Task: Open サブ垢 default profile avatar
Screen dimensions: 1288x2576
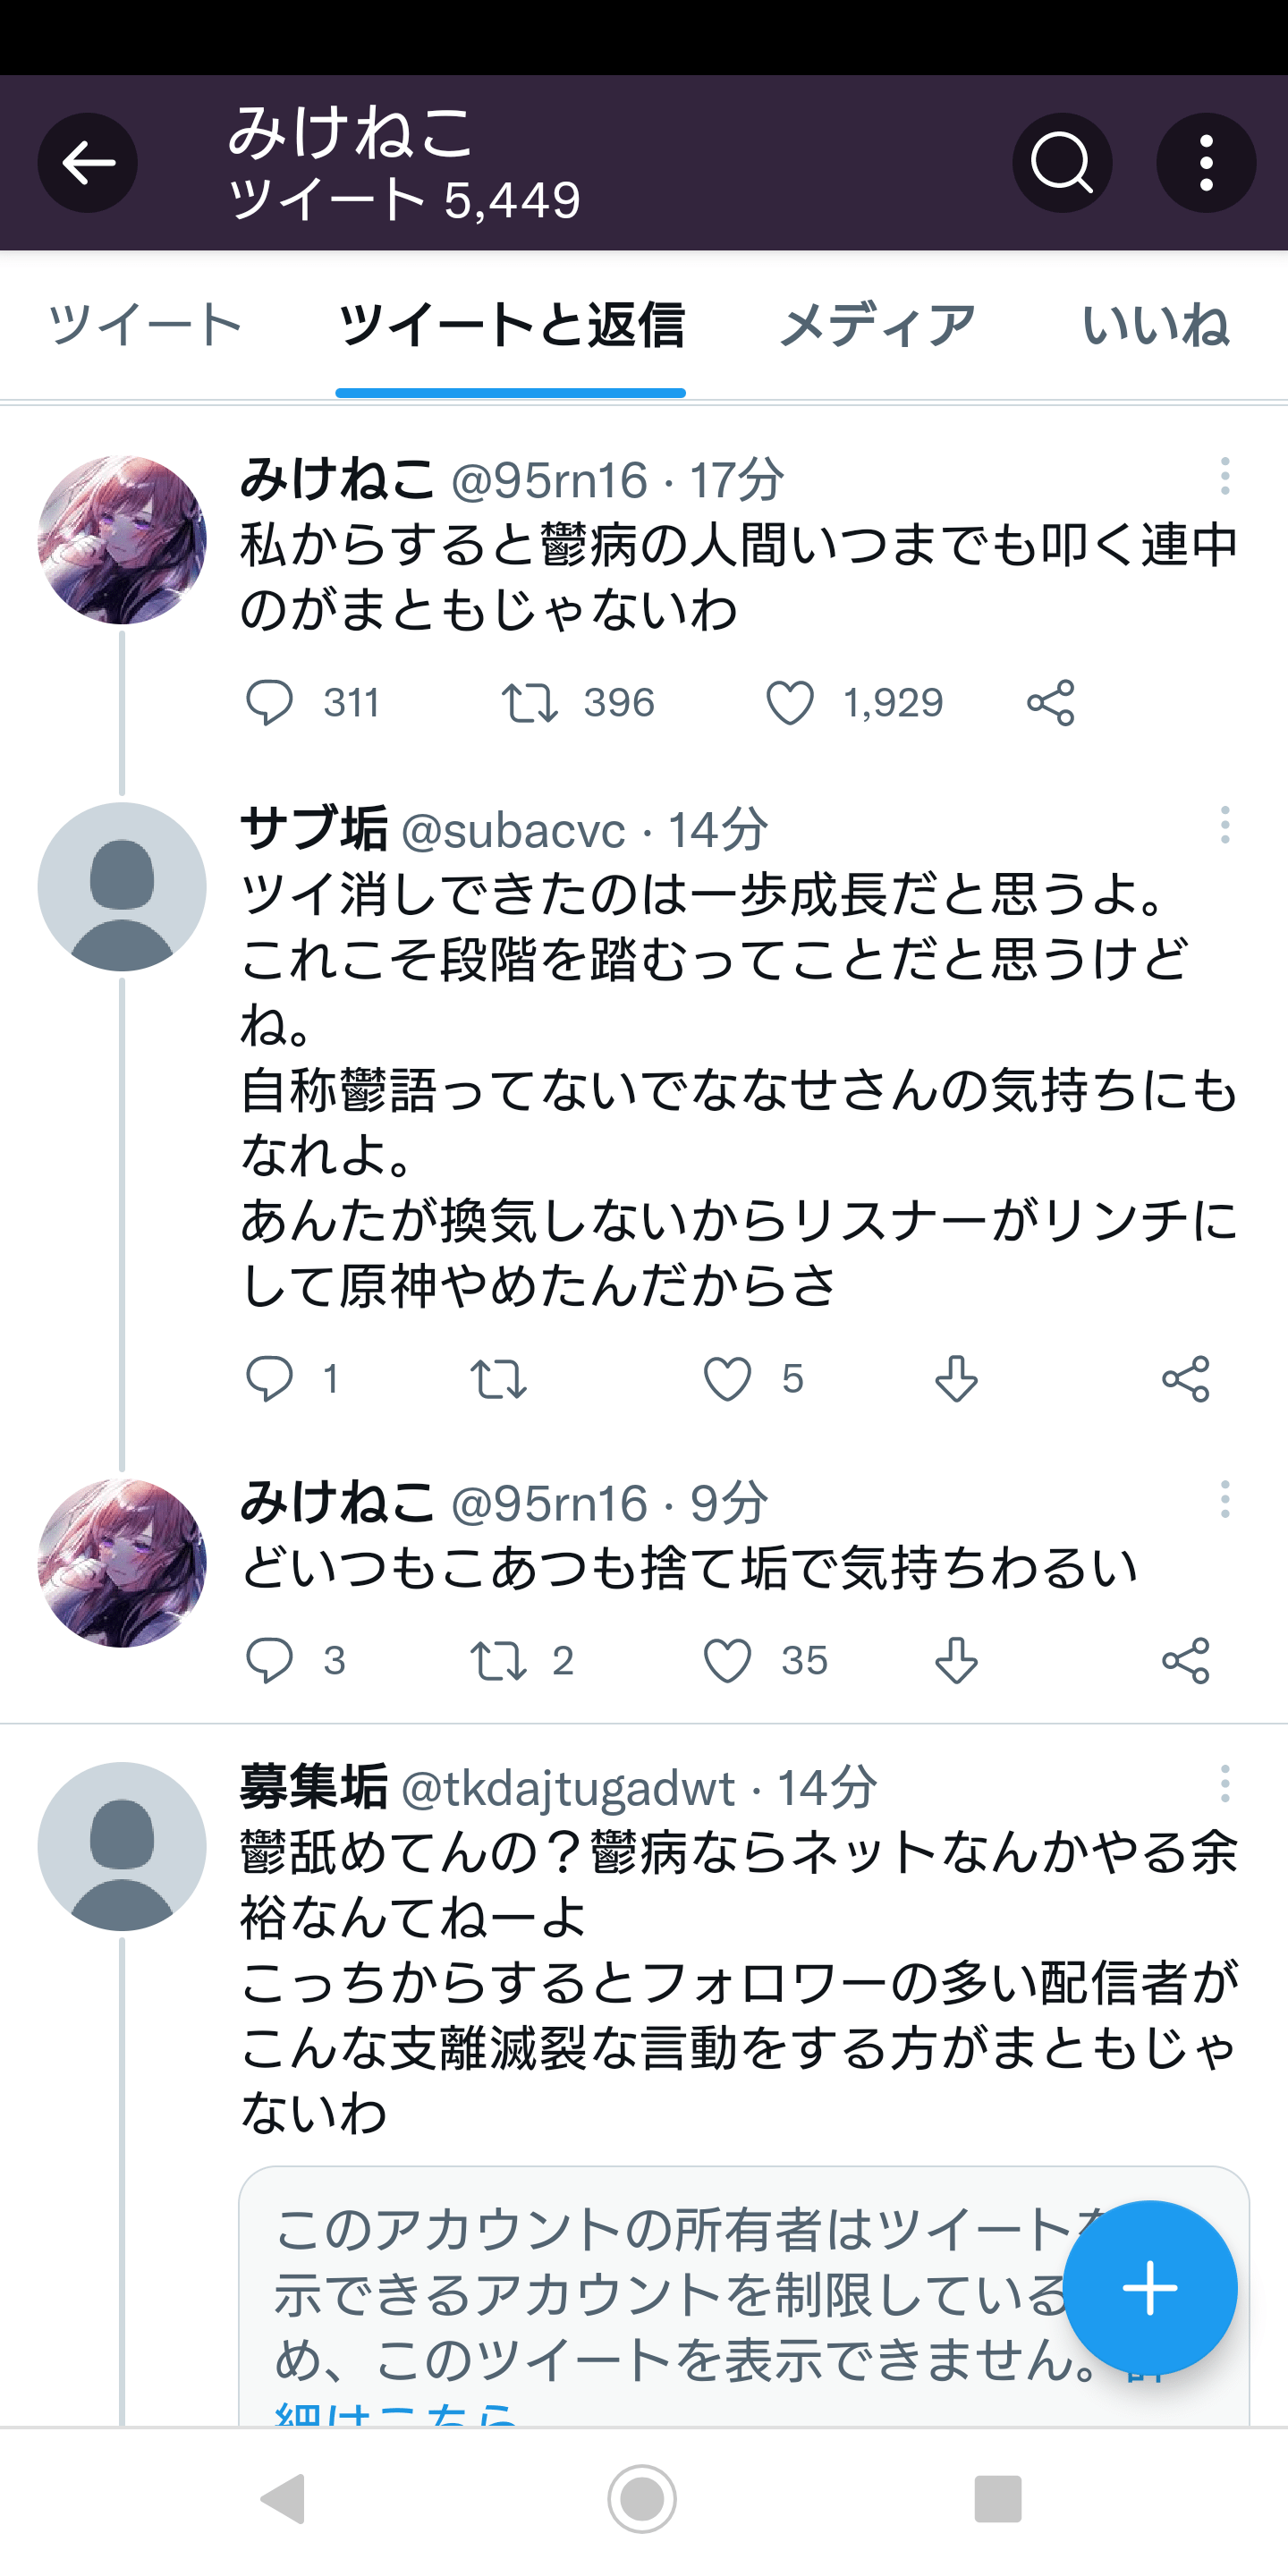Action: 122,887
